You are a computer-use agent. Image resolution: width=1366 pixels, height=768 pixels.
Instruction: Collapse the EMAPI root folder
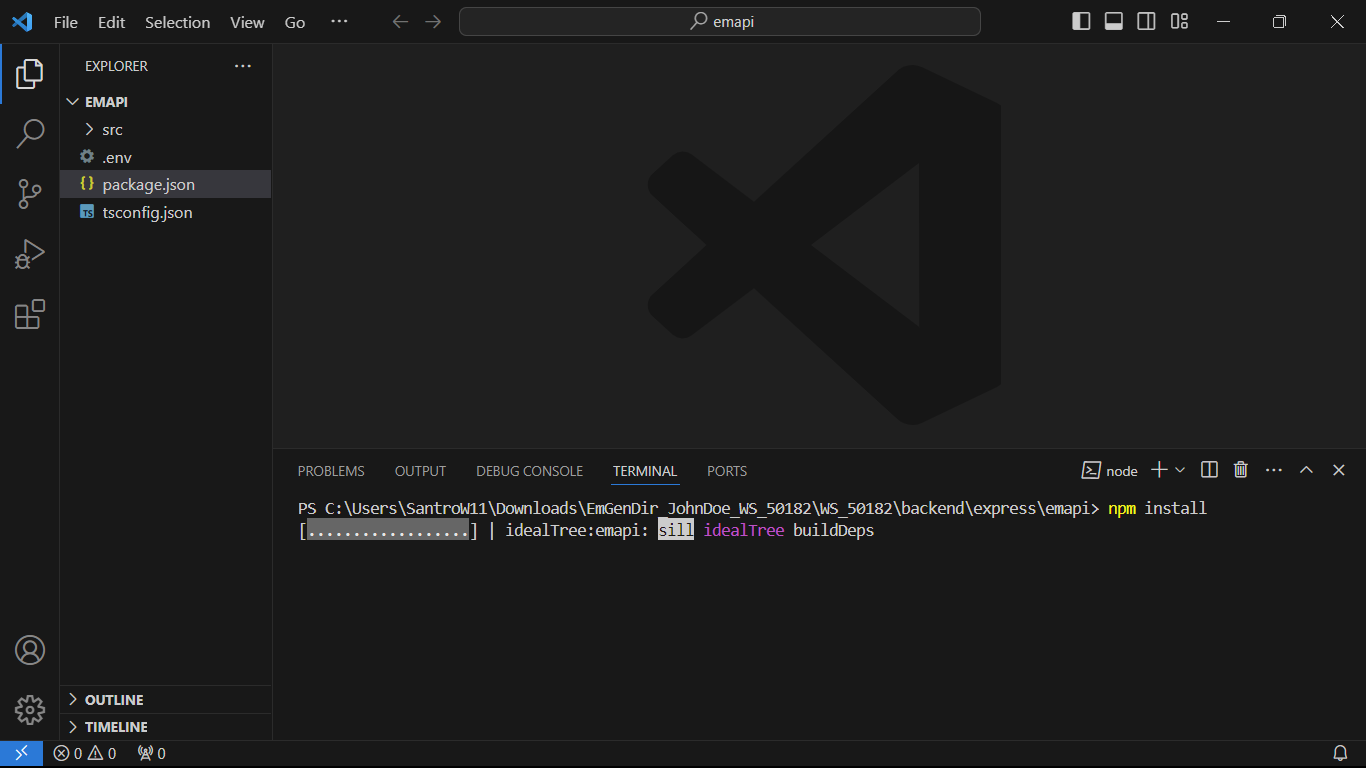click(165, 102)
